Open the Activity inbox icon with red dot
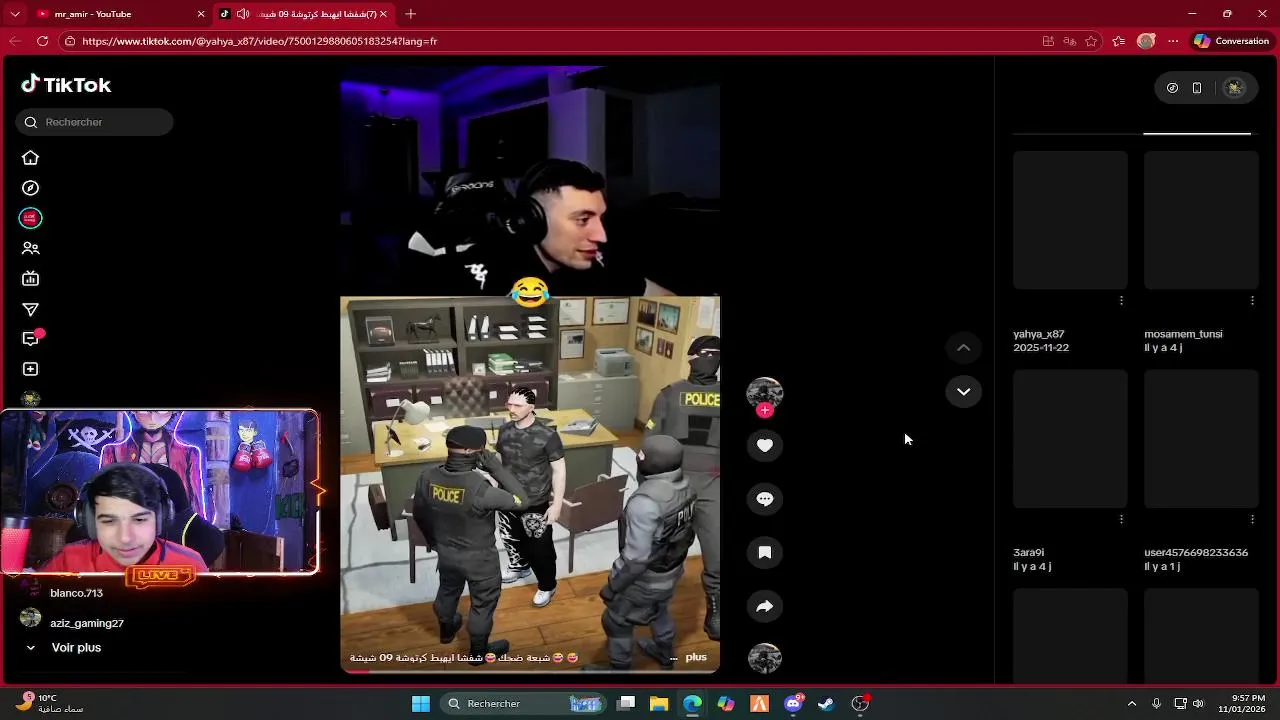The height and width of the screenshot is (720, 1280). pos(31,339)
